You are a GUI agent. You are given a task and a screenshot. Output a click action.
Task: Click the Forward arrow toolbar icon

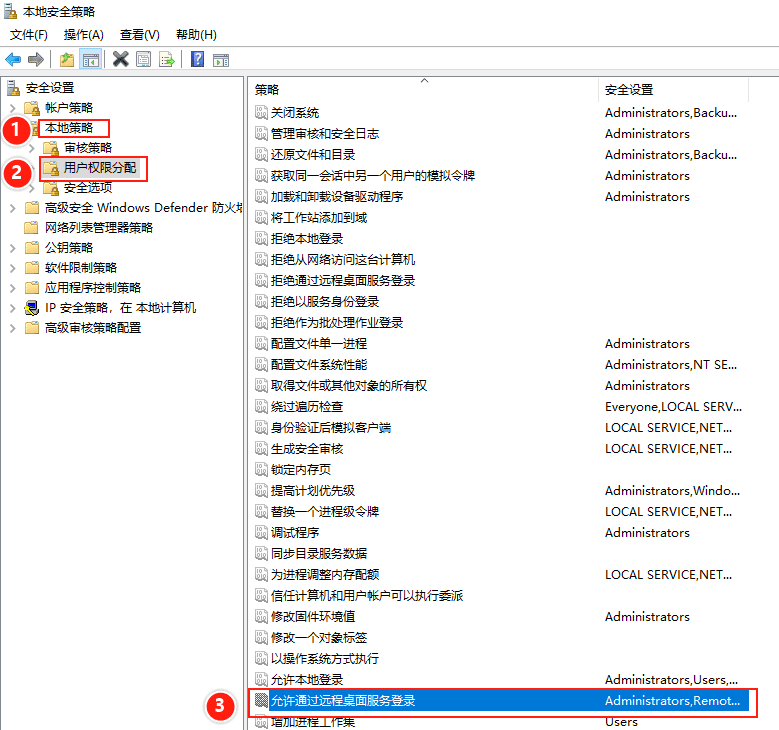pos(36,60)
